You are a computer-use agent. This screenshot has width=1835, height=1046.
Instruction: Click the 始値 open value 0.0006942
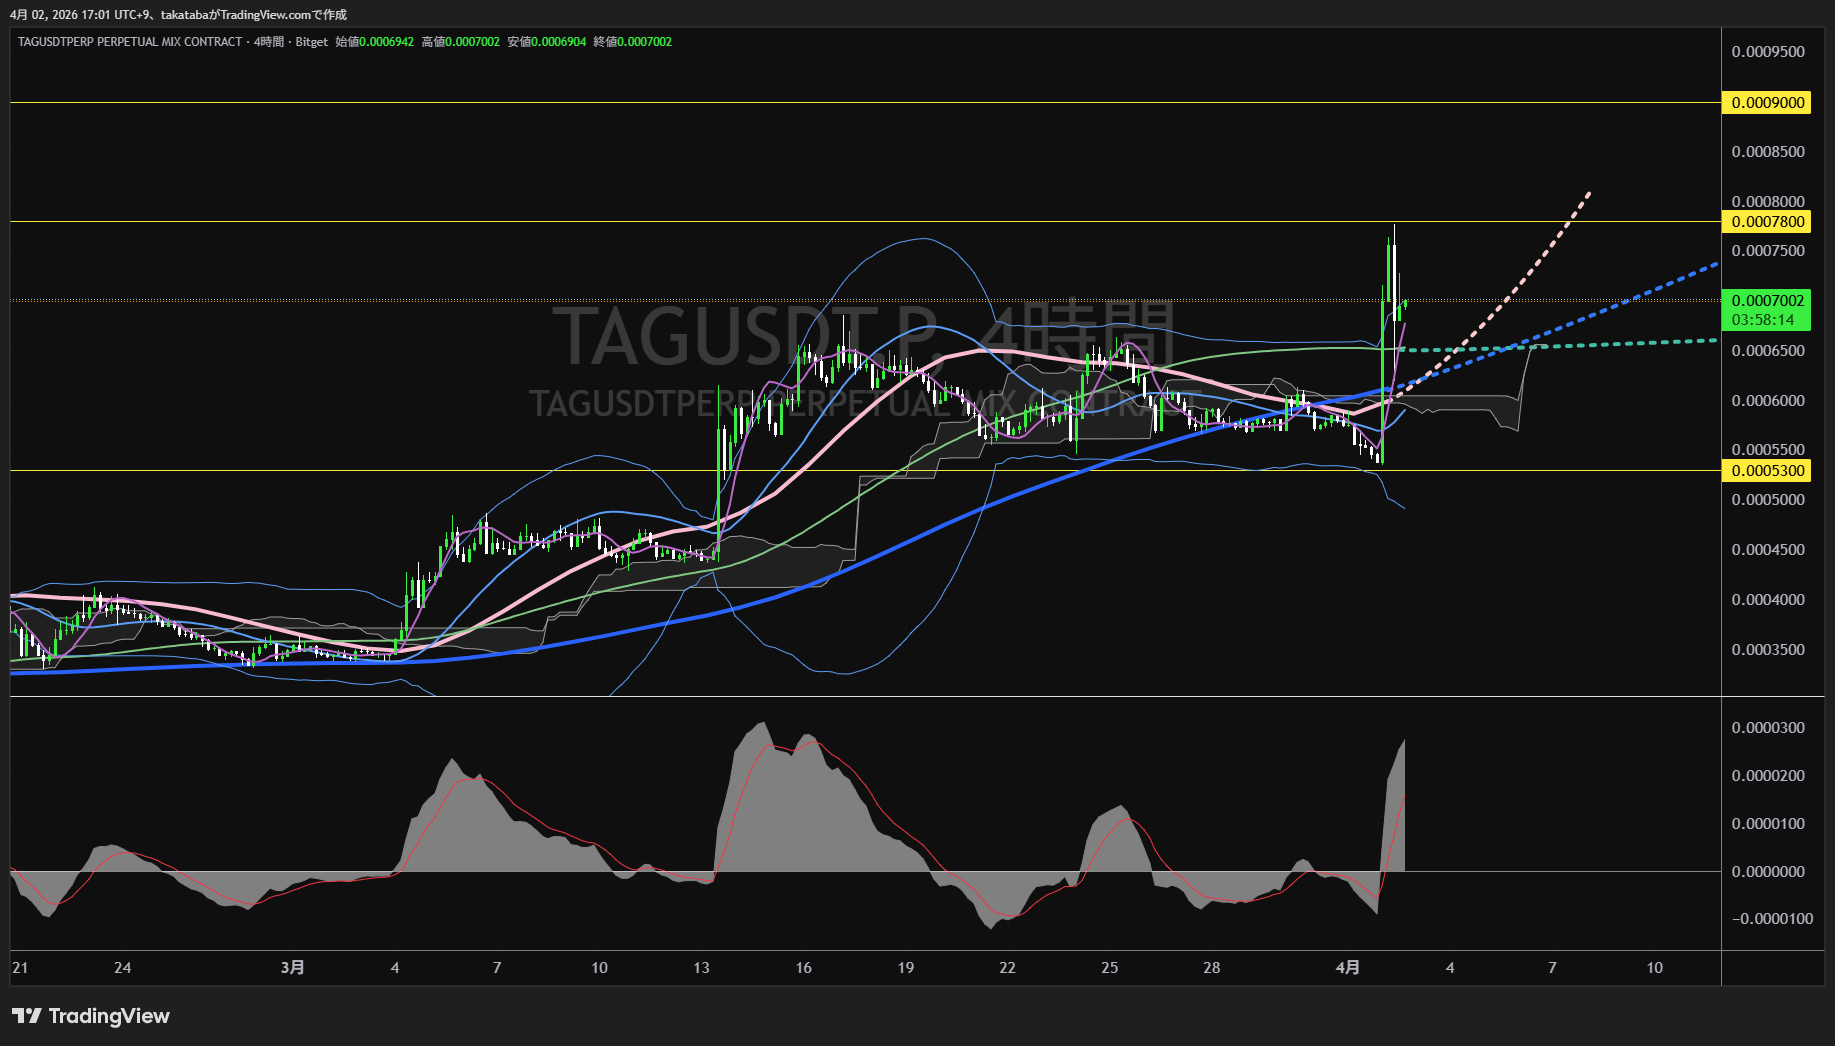[386, 42]
